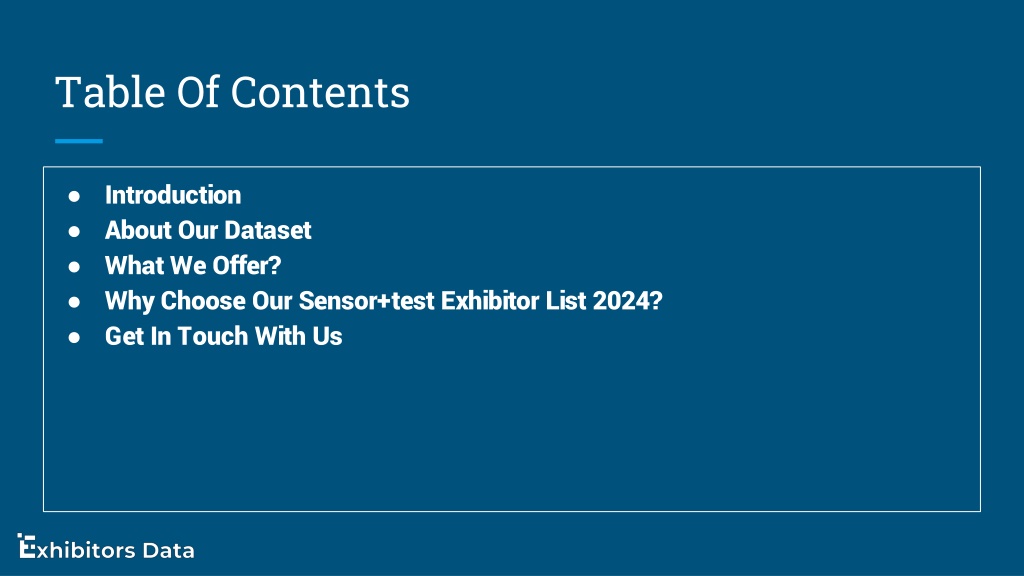Click 2024? in the fourth bullet
1024x576 pixels.
tap(628, 301)
